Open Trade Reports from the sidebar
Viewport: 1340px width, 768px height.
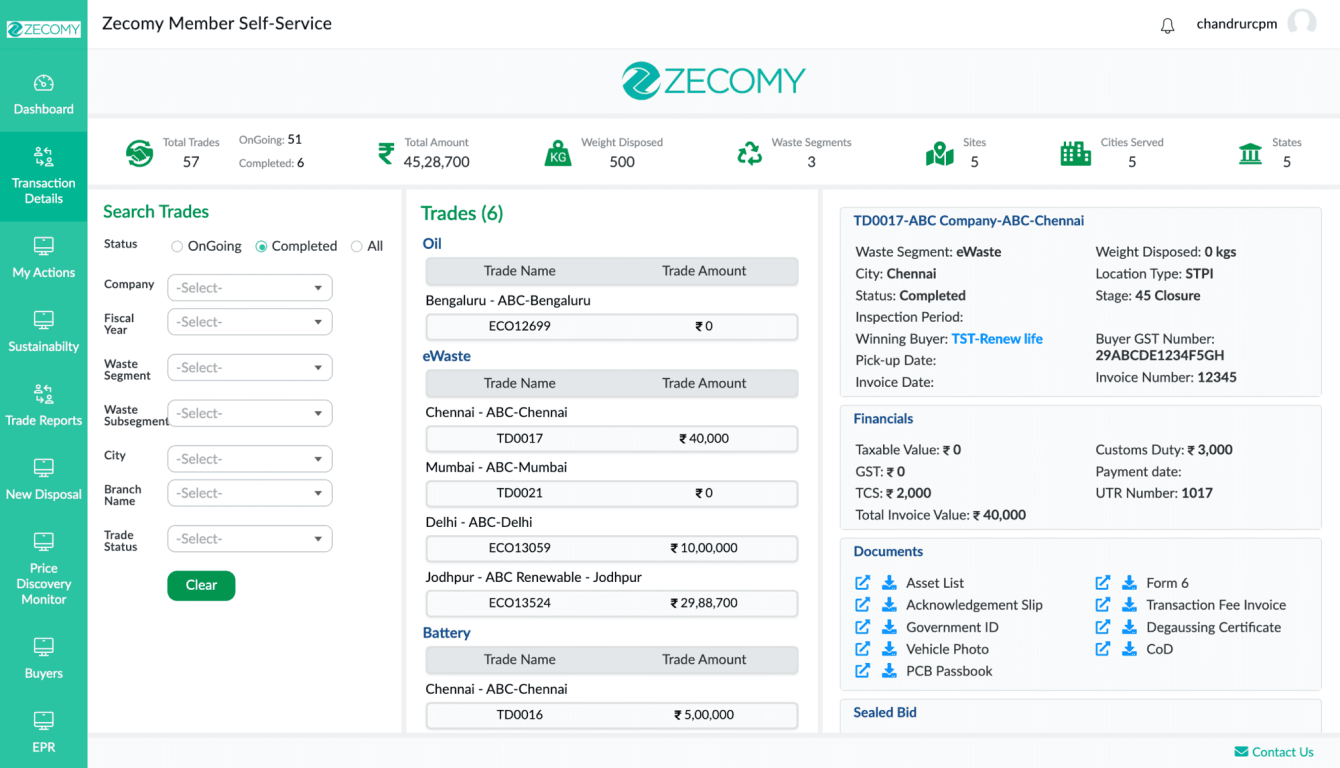point(43,406)
